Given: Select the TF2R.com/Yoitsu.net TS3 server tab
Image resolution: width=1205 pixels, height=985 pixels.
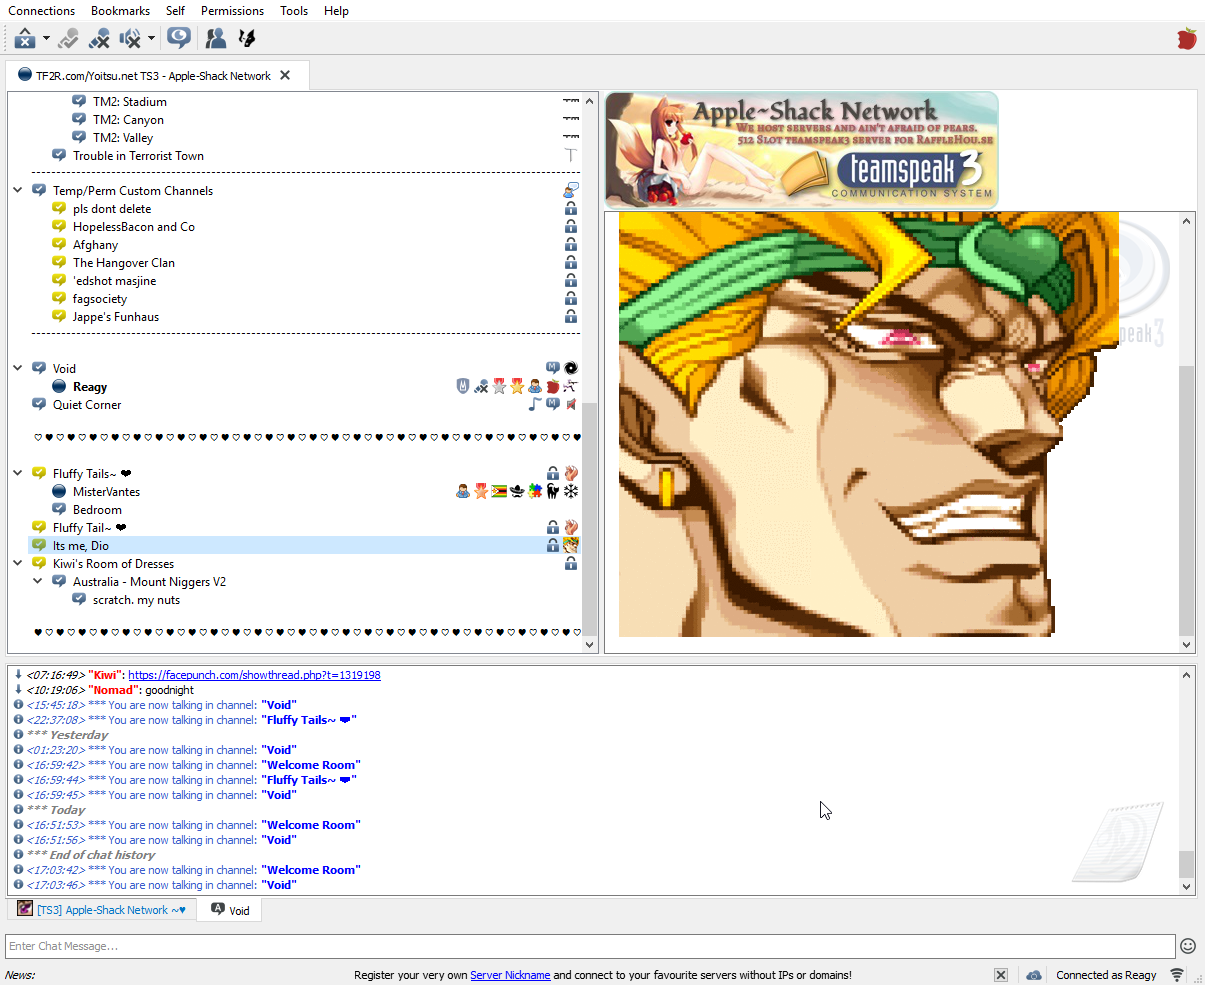Looking at the screenshot, I should pos(157,75).
